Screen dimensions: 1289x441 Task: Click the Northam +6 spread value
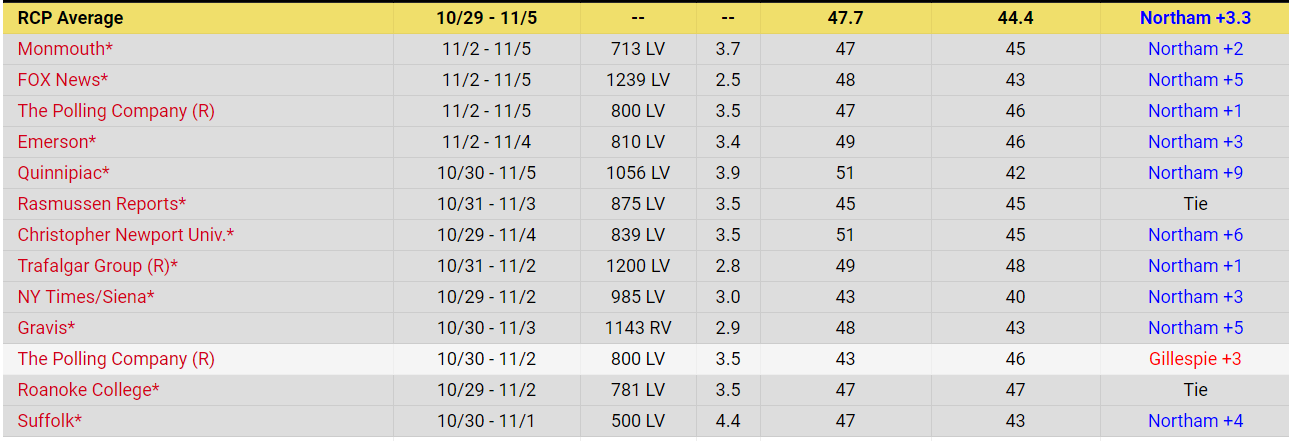[x=1195, y=235]
